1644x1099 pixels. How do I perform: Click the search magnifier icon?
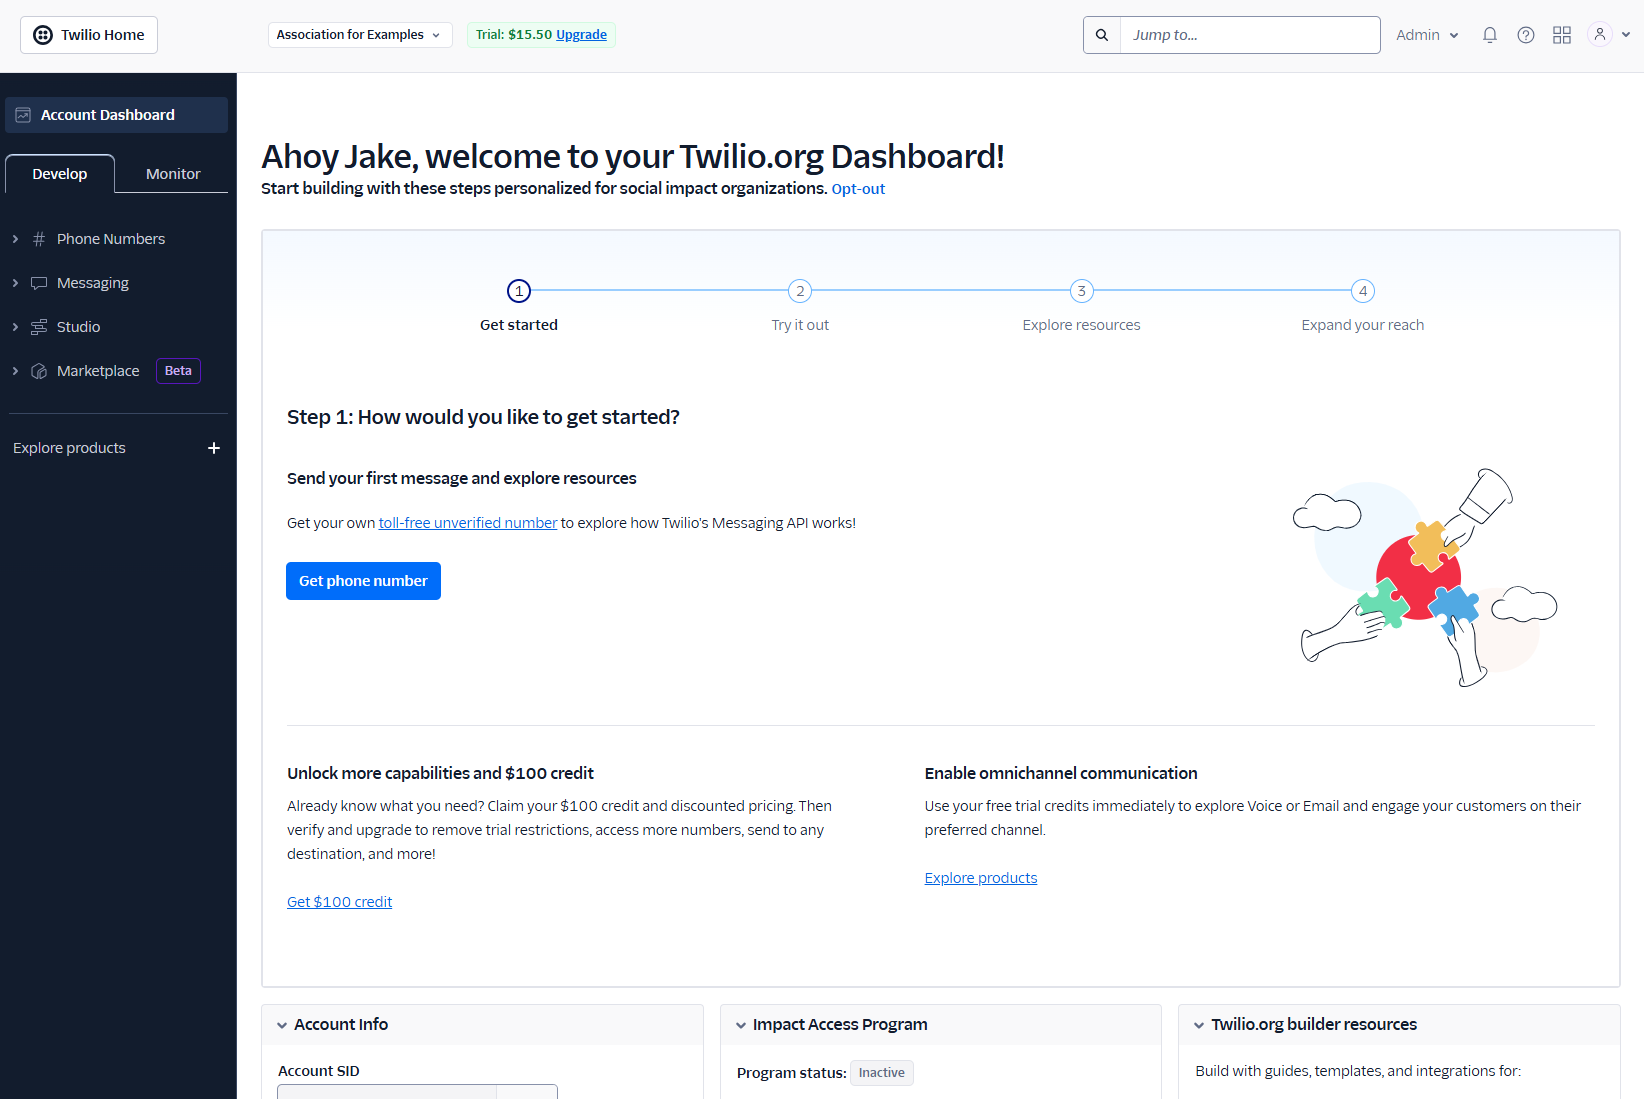pyautogui.click(x=1101, y=34)
